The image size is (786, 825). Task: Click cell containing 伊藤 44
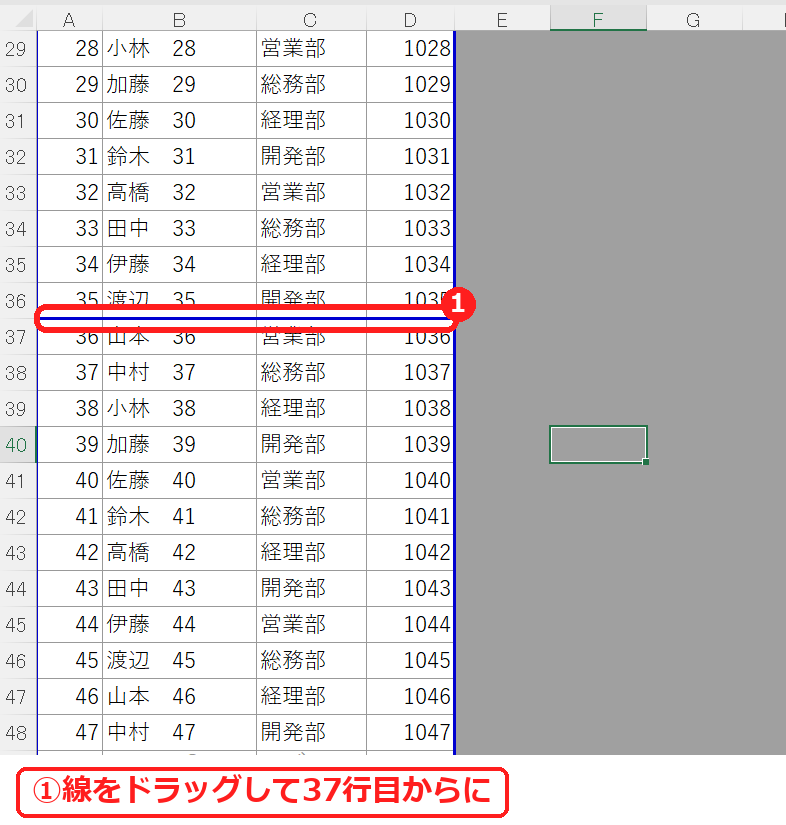pyautogui.click(x=179, y=625)
